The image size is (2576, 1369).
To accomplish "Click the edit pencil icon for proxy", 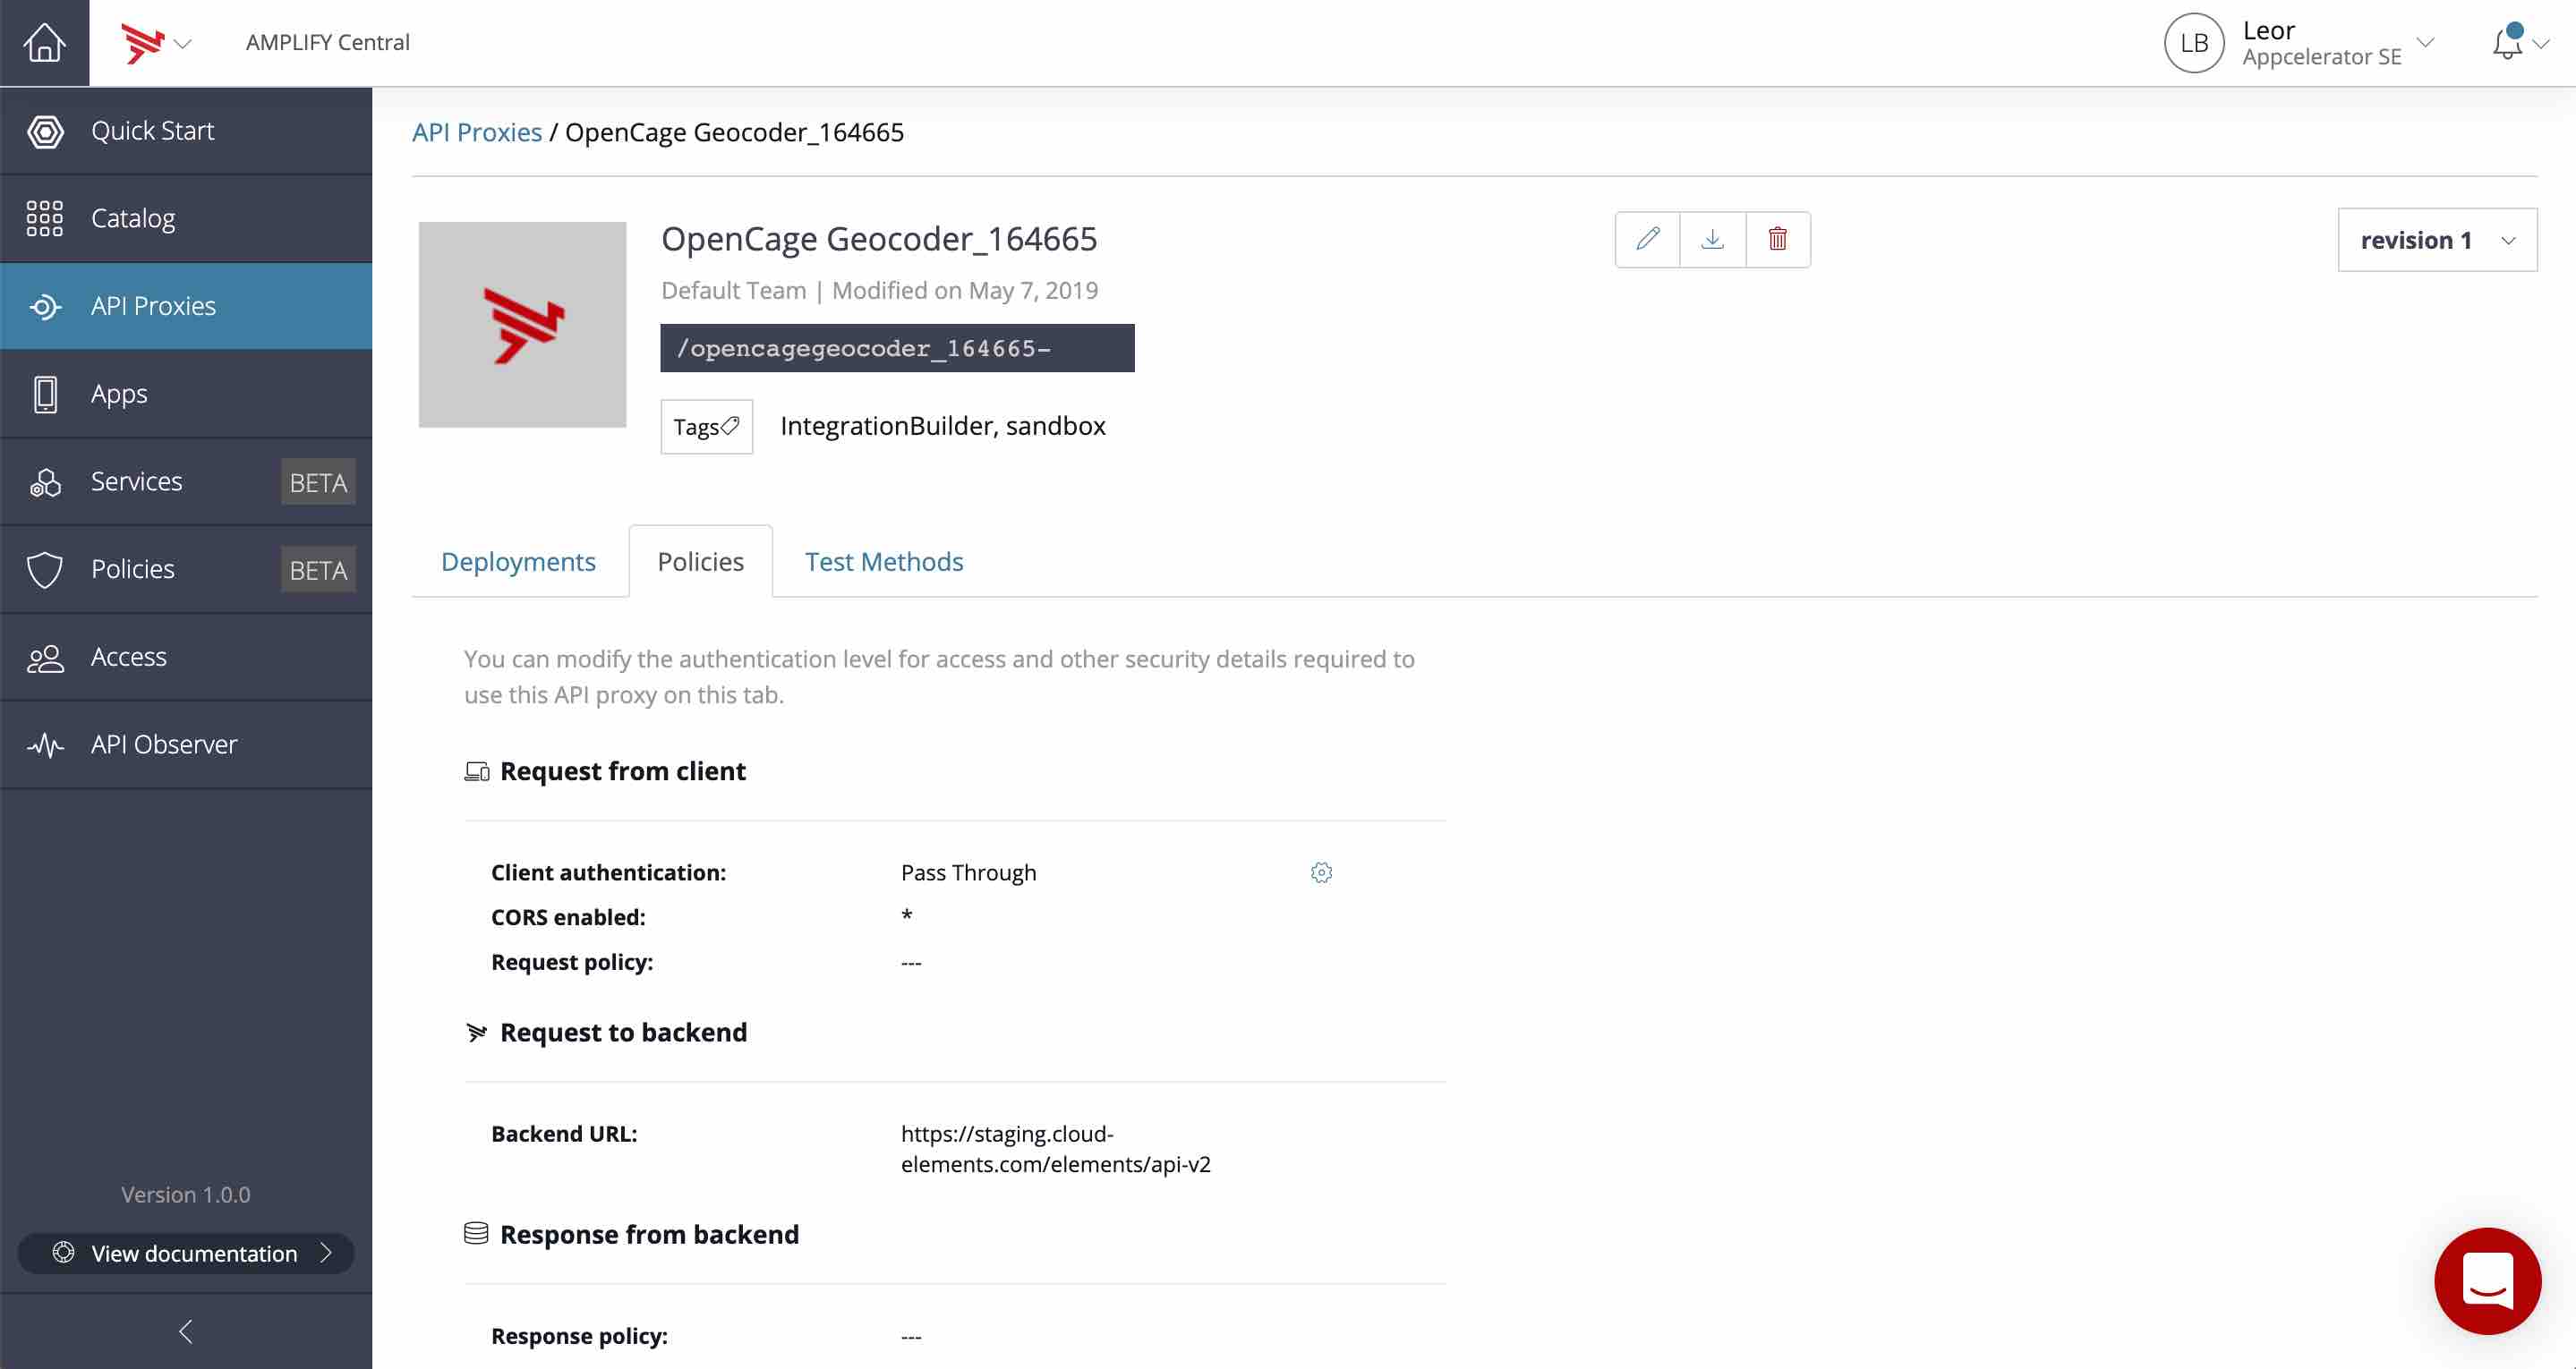I will (1648, 238).
